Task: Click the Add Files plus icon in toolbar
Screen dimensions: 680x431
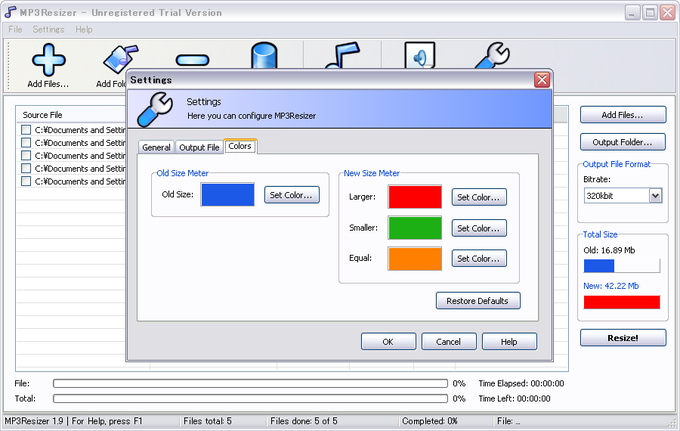Action: pyautogui.click(x=49, y=60)
